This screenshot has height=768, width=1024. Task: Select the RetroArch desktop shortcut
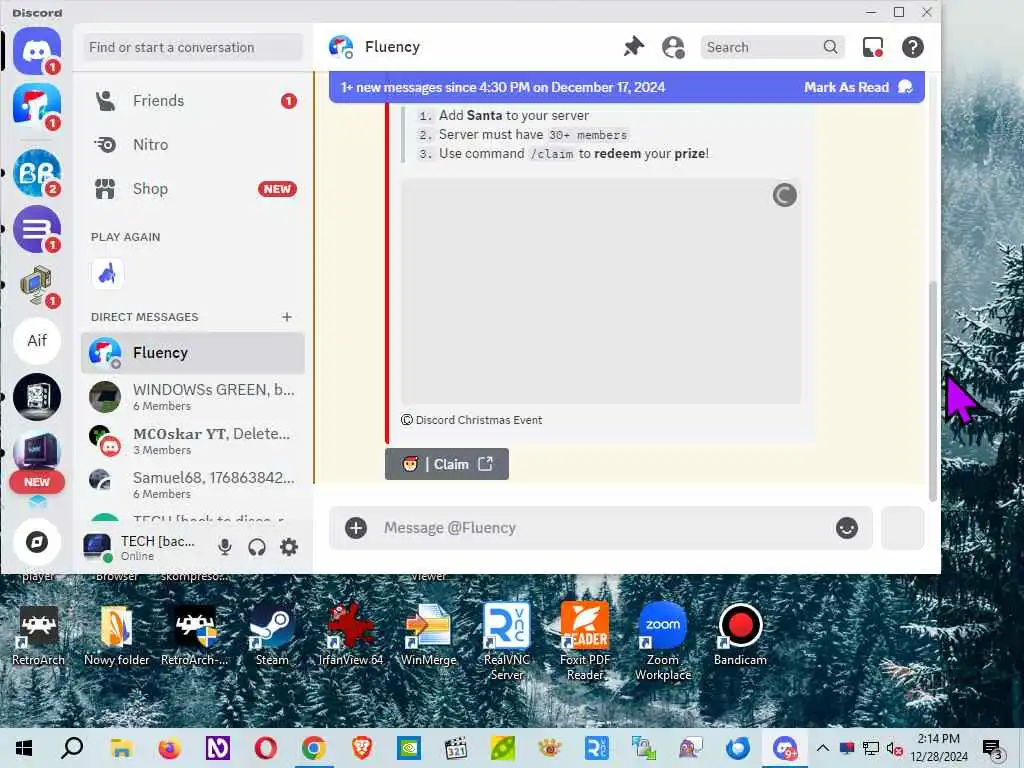pos(39,635)
